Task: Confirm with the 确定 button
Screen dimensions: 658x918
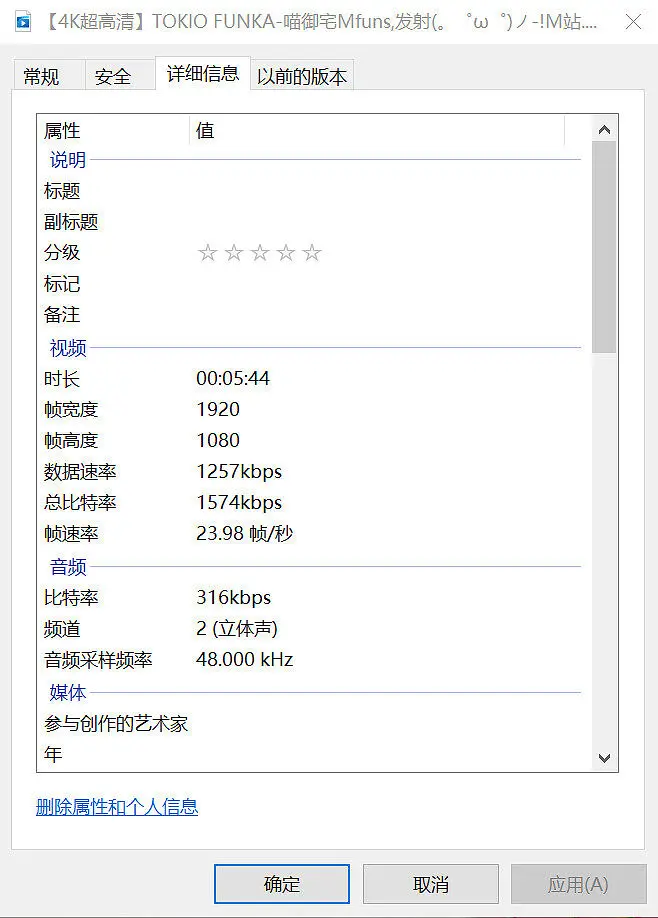Action: pos(282,884)
